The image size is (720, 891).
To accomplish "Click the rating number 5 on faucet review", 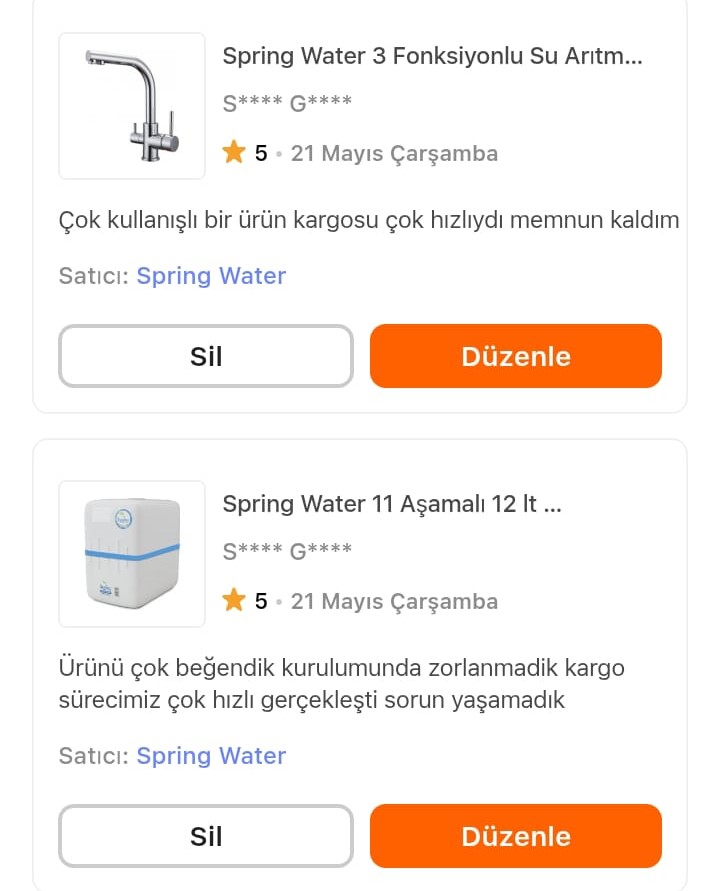I will (x=261, y=153).
